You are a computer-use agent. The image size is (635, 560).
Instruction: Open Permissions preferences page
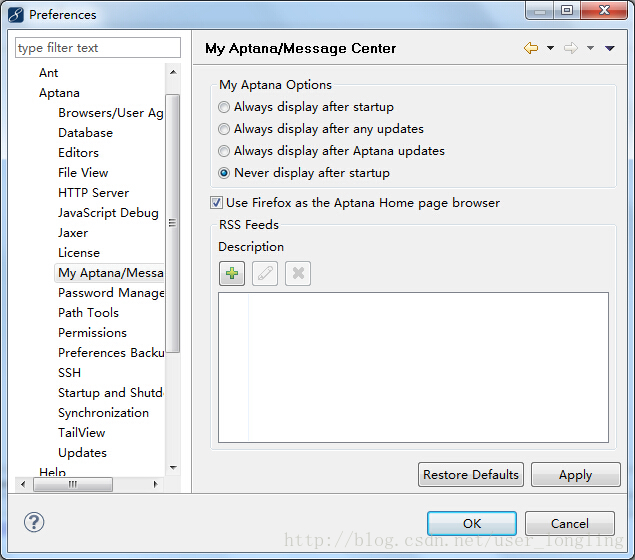[92, 333]
